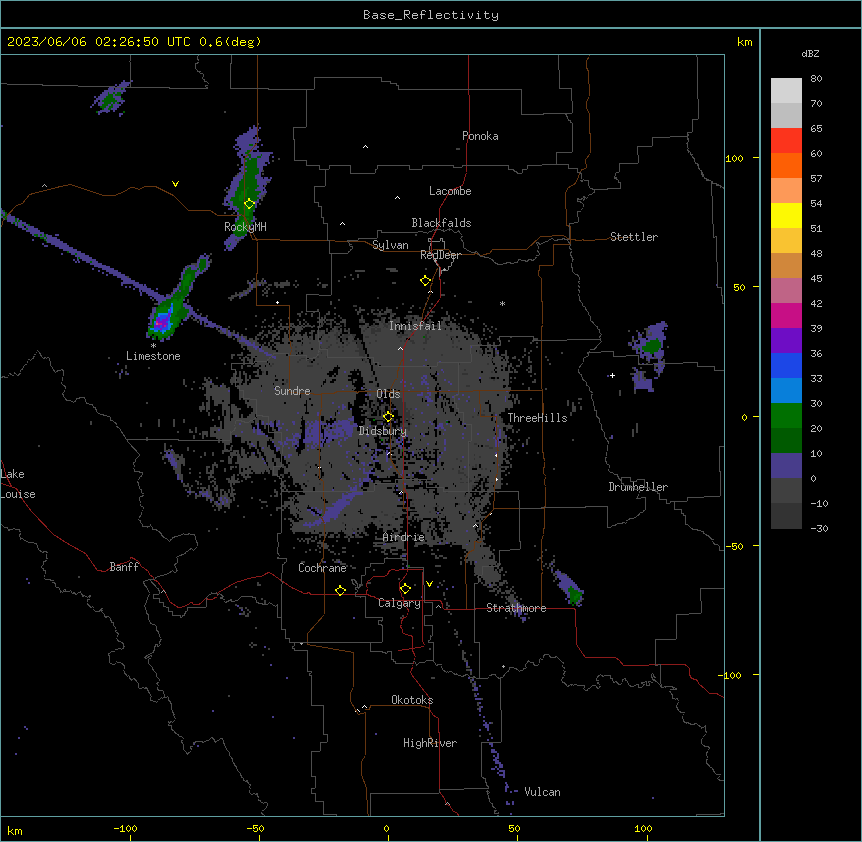The height and width of the screenshot is (842, 862).
Task: Click the Sylvan label on the map
Action: tap(390, 245)
